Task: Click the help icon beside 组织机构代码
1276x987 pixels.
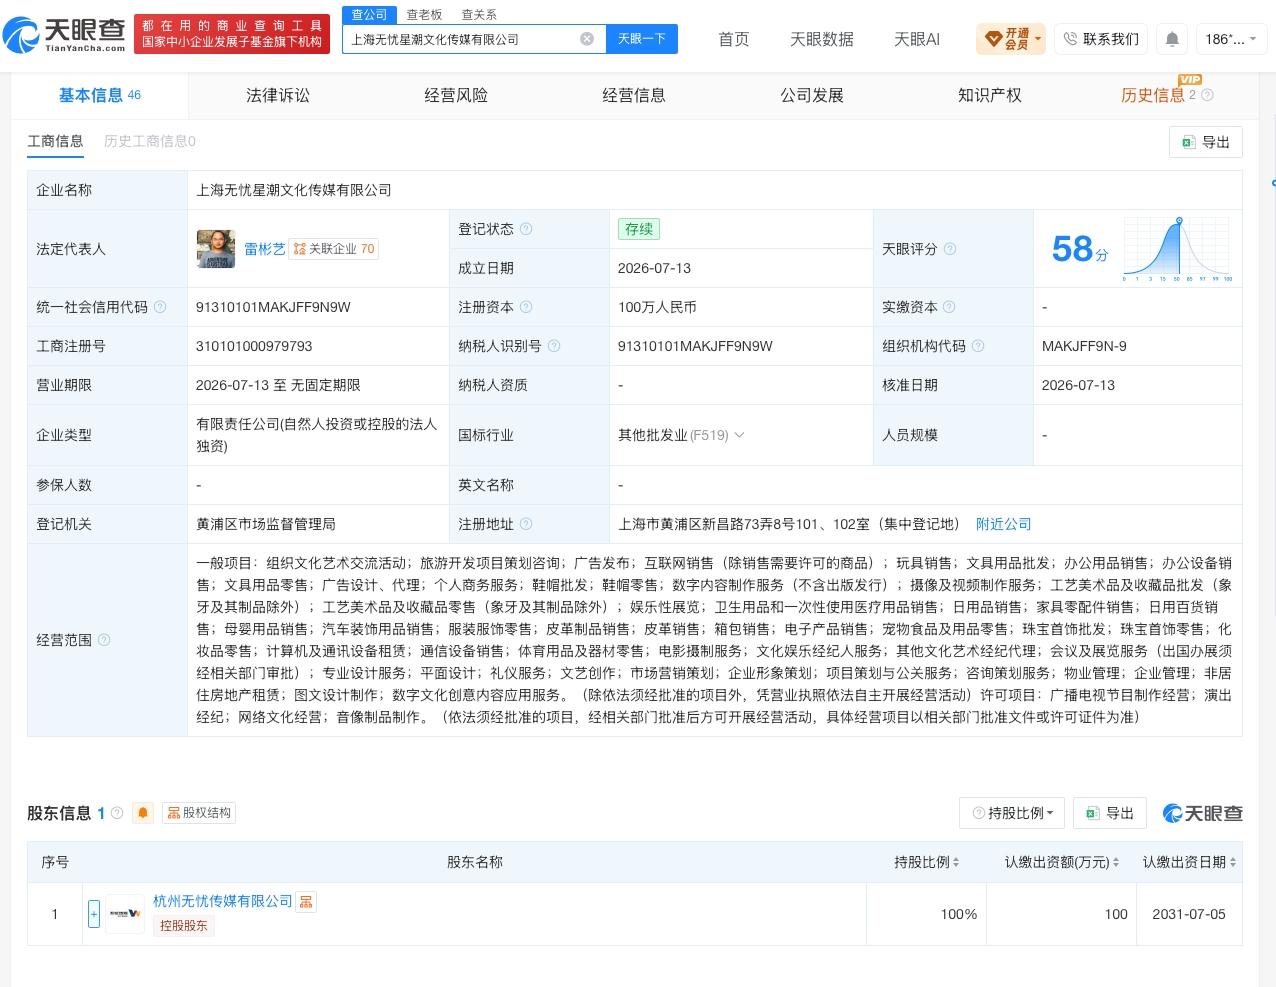Action: 978,346
